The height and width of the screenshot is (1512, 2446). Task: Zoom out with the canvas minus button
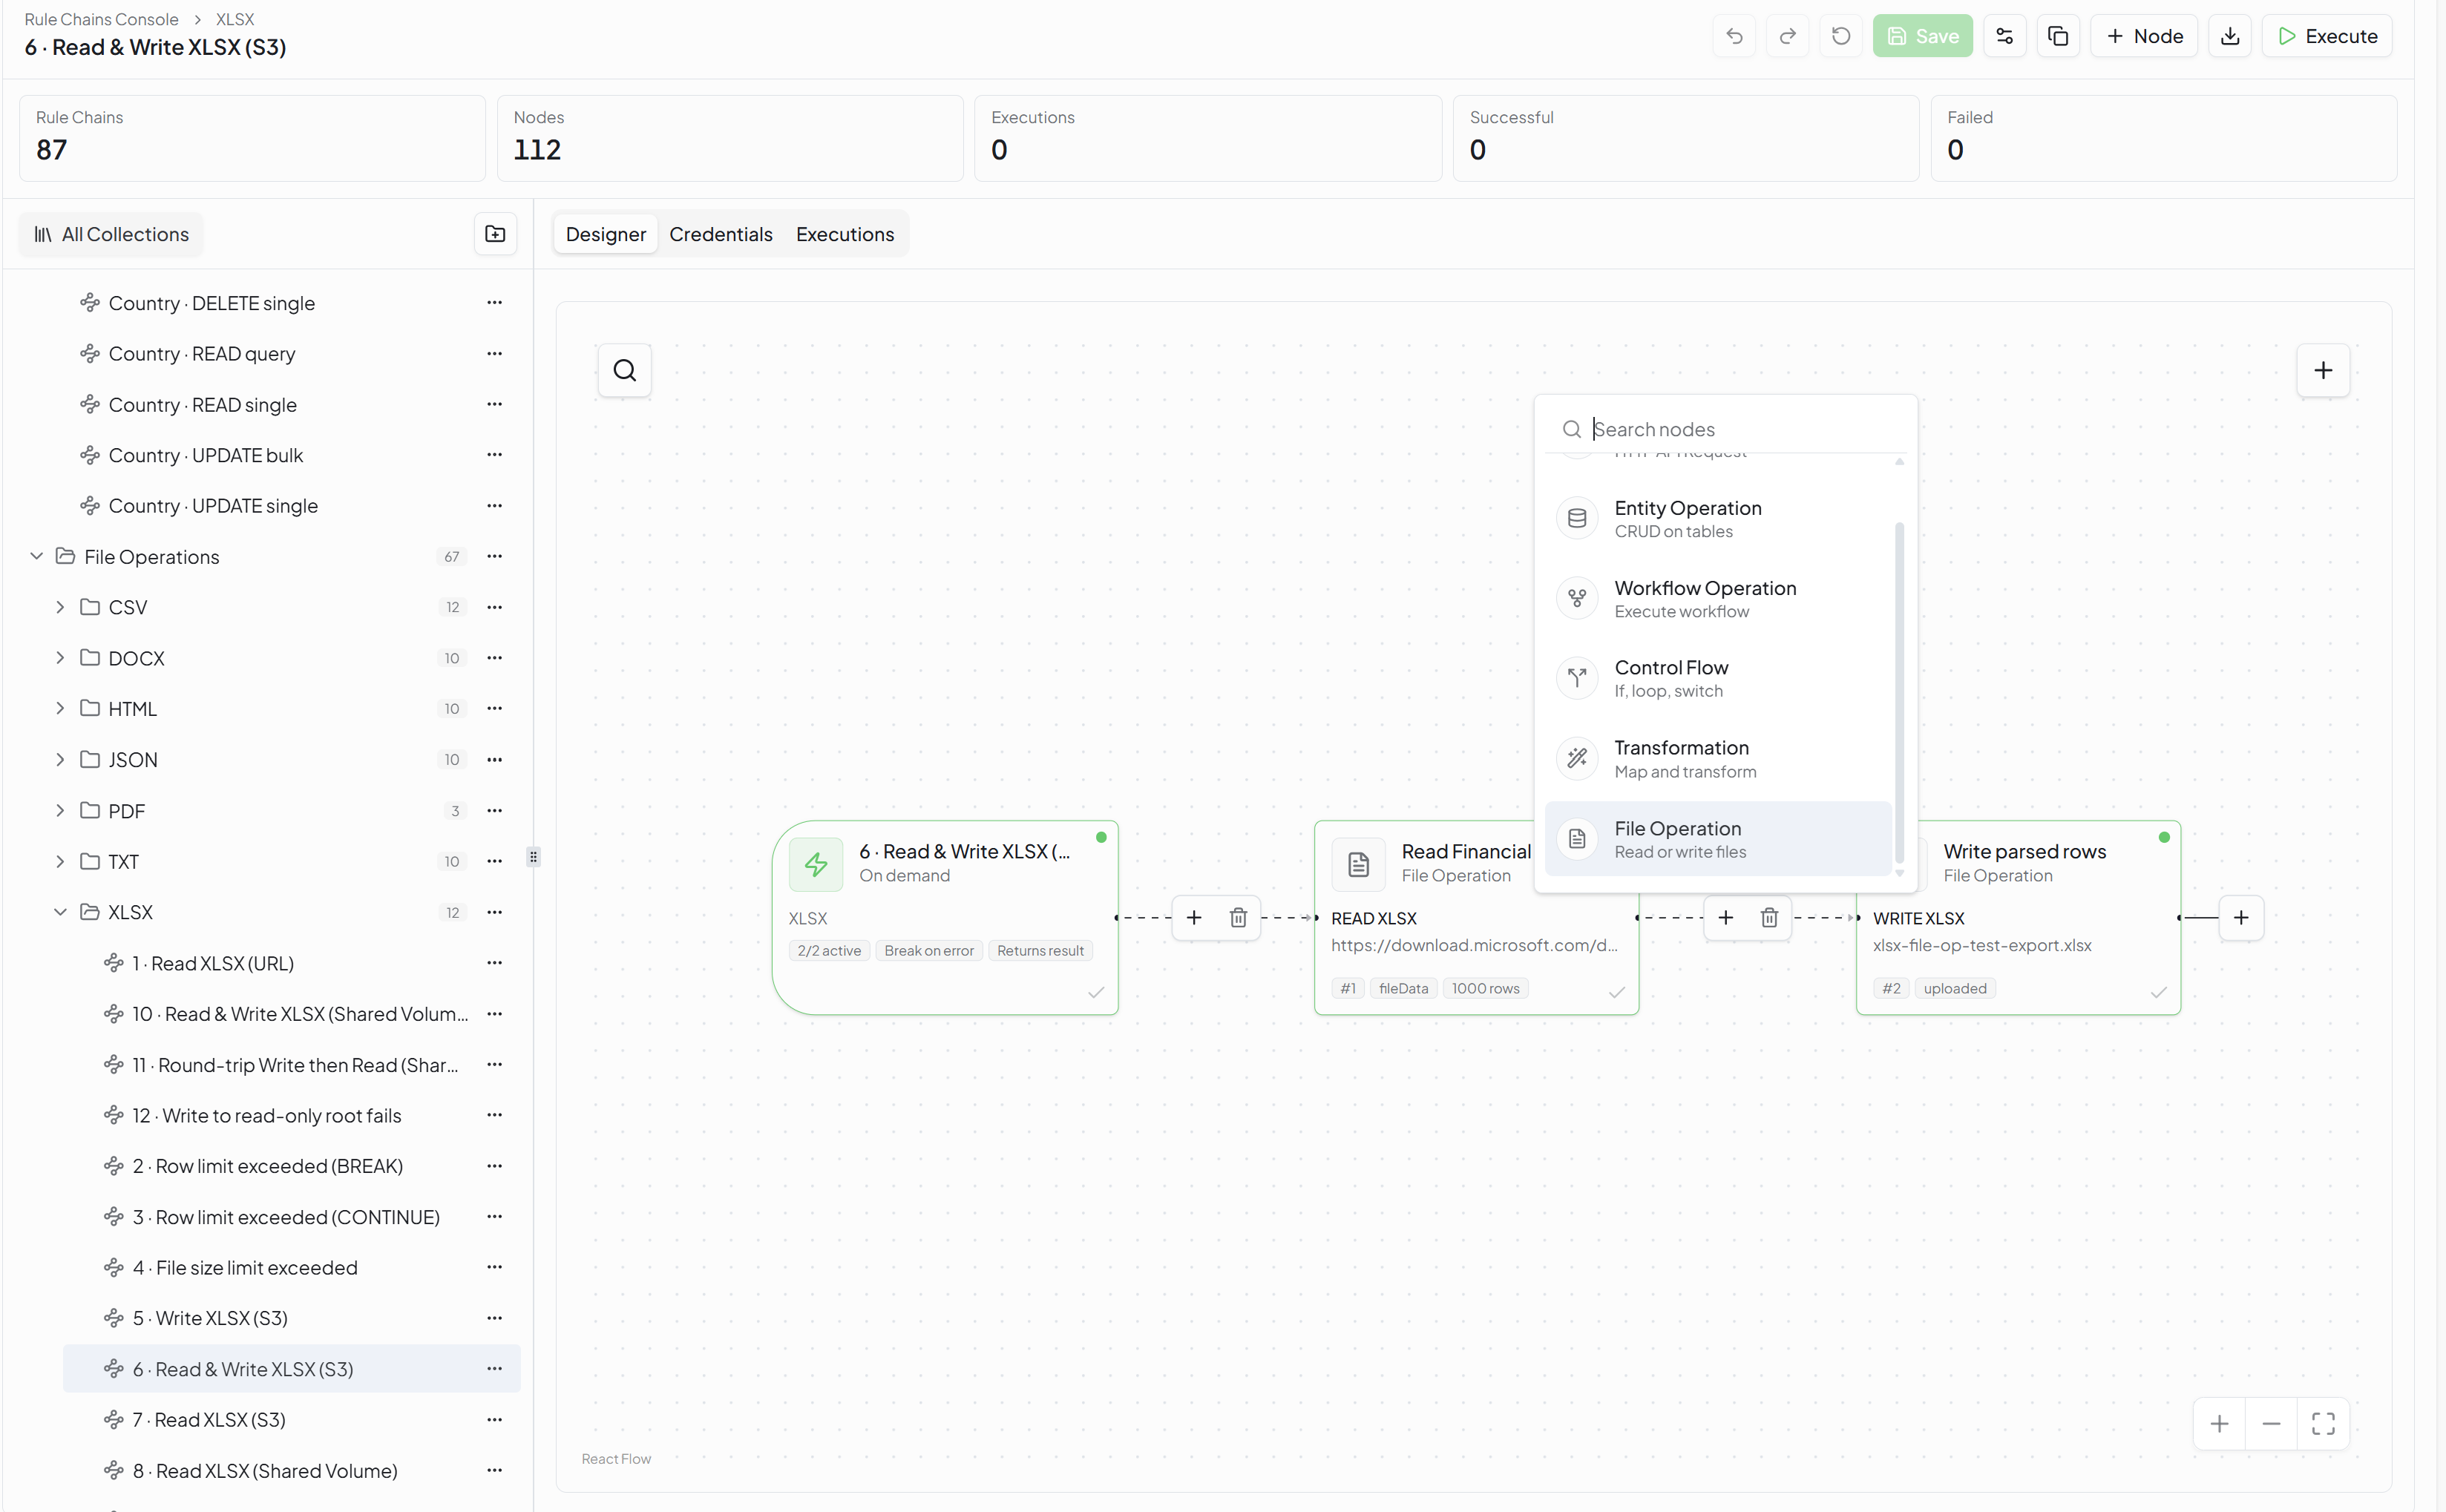[x=2271, y=1424]
